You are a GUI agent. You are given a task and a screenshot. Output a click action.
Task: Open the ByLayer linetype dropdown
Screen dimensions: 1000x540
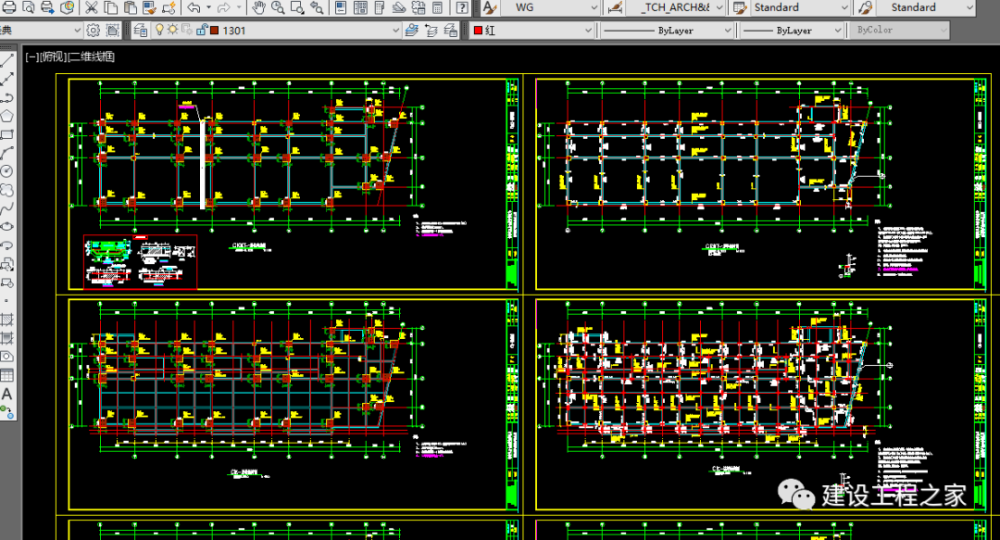tap(666, 30)
